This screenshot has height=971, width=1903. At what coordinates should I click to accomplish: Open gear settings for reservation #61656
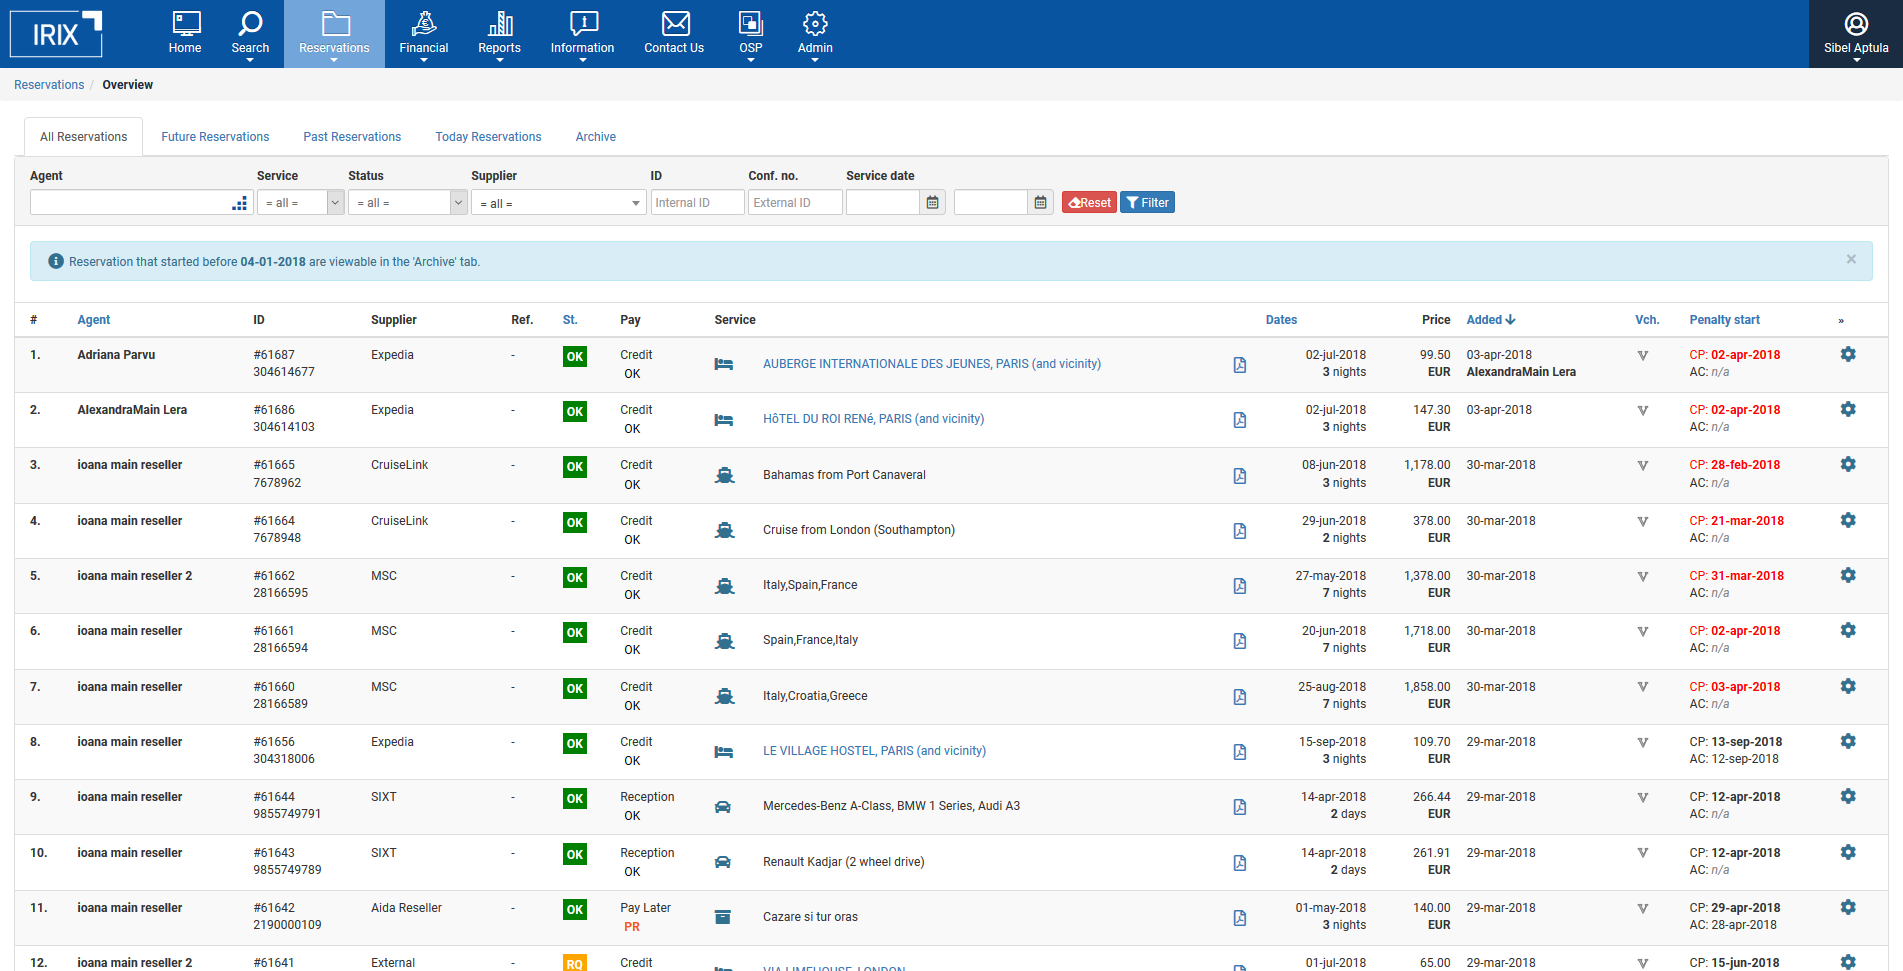click(x=1847, y=742)
